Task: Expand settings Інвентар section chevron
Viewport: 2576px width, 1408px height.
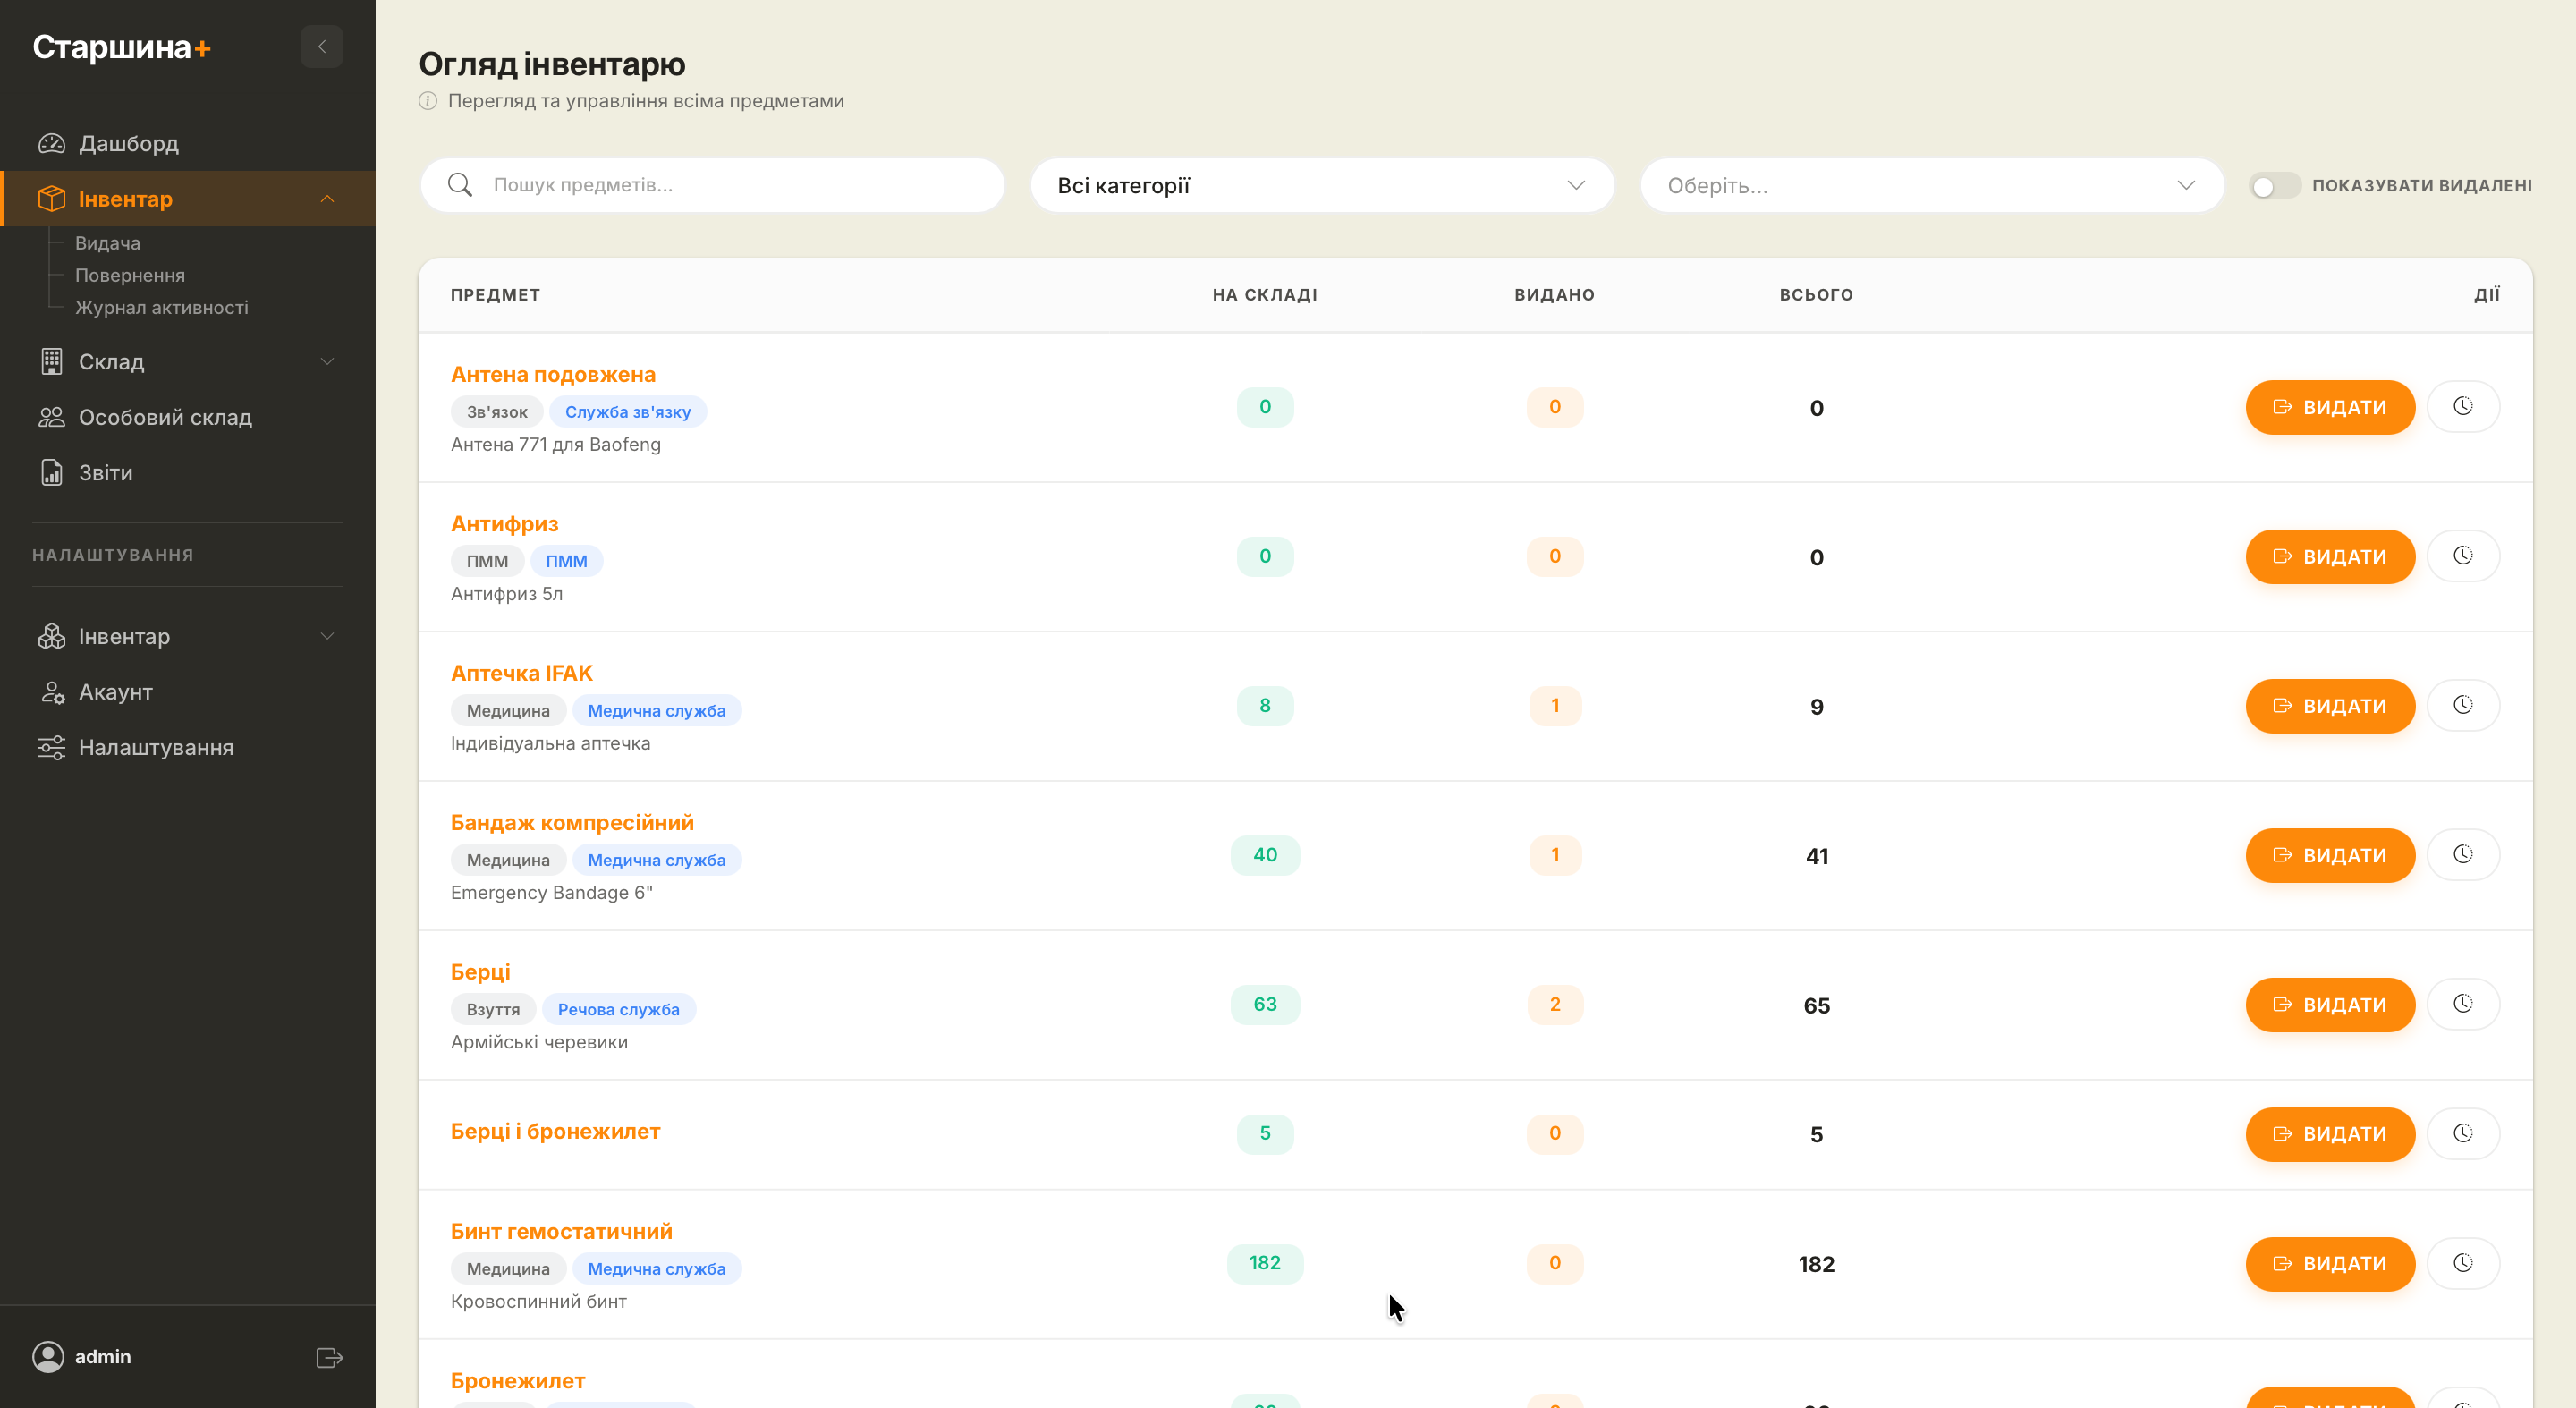Action: pyautogui.click(x=327, y=636)
